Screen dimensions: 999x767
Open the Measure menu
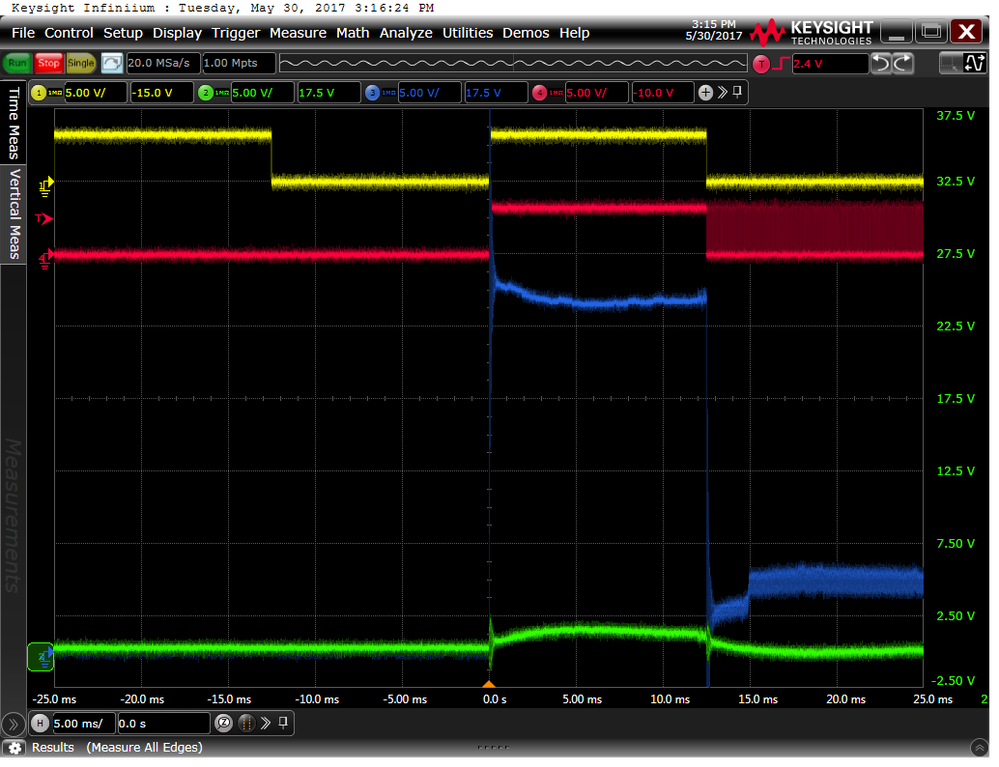point(298,33)
